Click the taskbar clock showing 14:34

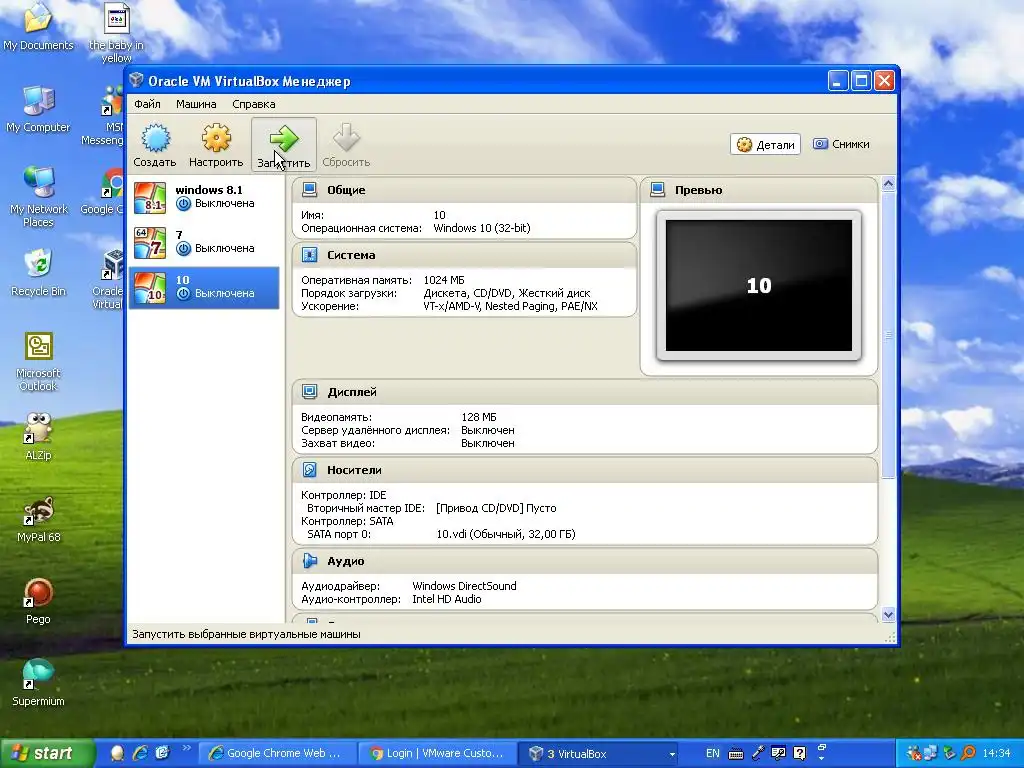tap(996, 753)
